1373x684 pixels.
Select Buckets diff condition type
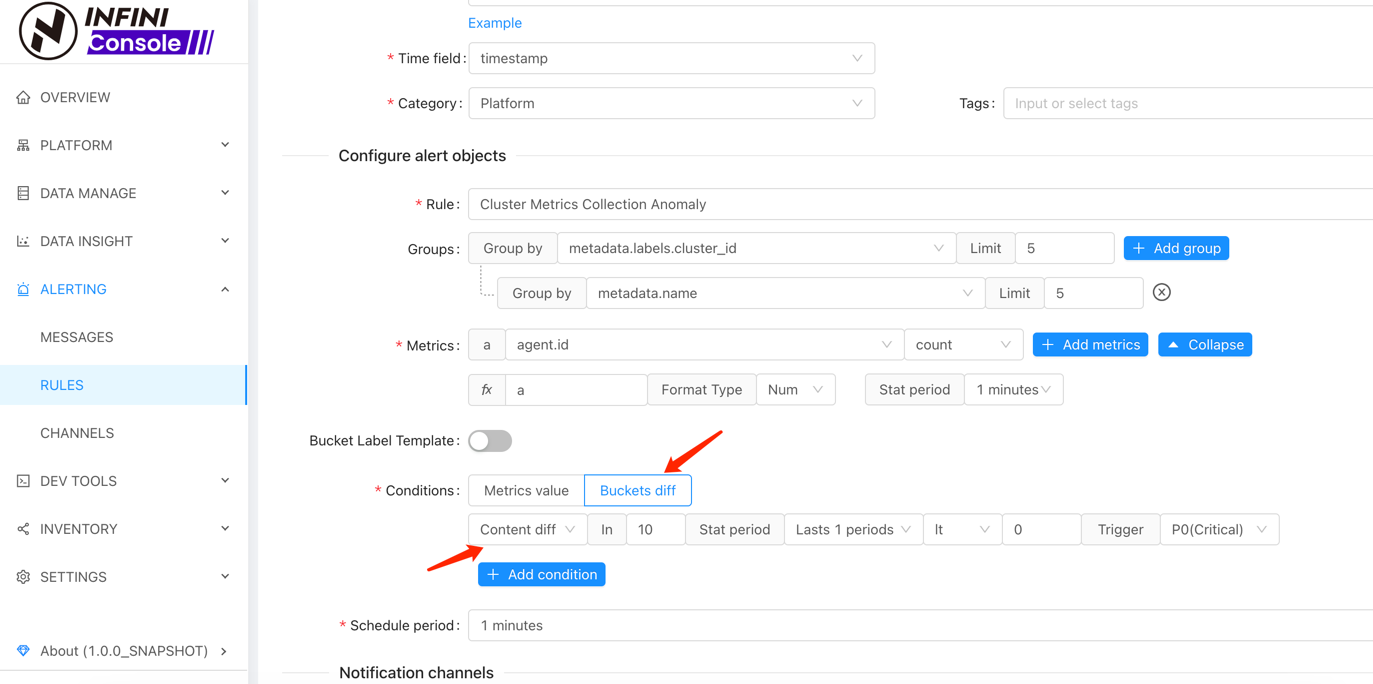(x=637, y=490)
